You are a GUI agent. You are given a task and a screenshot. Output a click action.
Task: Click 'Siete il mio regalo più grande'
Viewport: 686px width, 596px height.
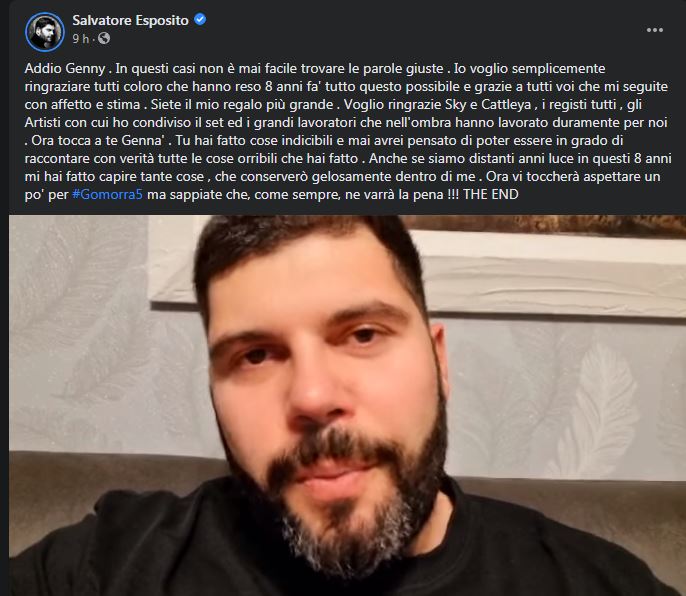click(x=242, y=105)
